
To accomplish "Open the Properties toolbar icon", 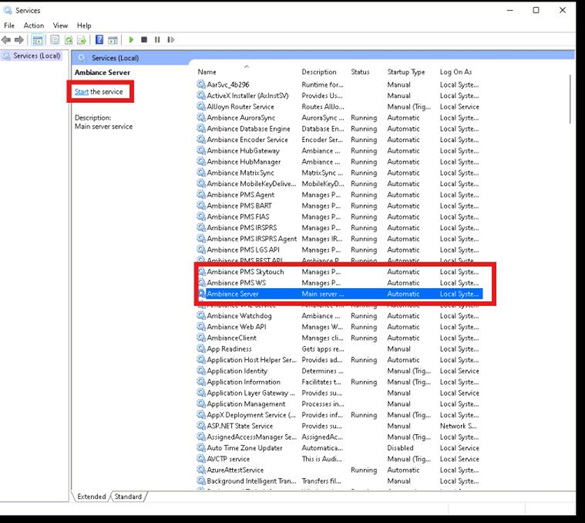I will [55, 40].
